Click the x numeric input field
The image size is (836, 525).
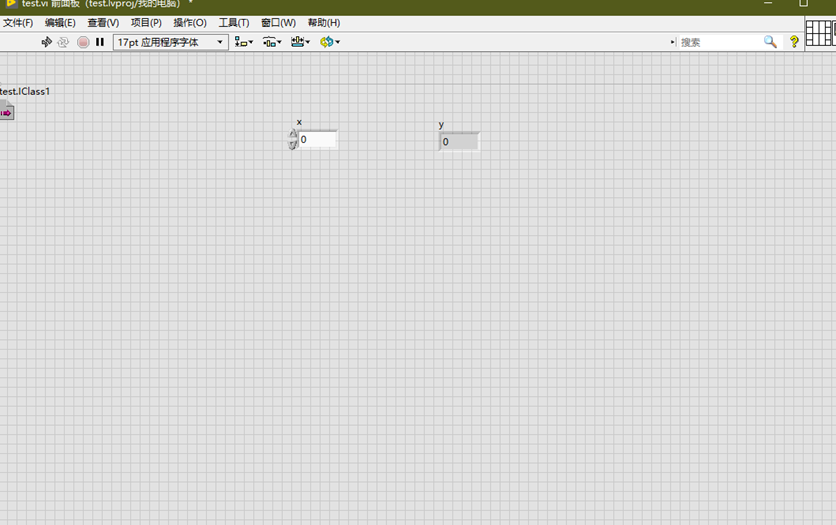tap(317, 139)
